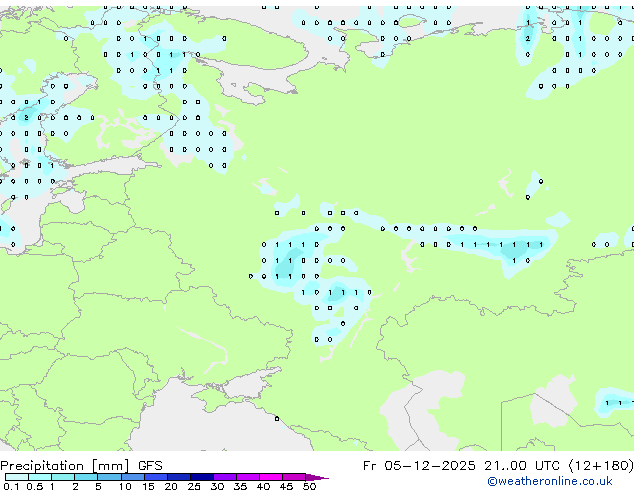The image size is (634, 490).
Task: Click the 'GFS' model name
Action: [150, 466]
